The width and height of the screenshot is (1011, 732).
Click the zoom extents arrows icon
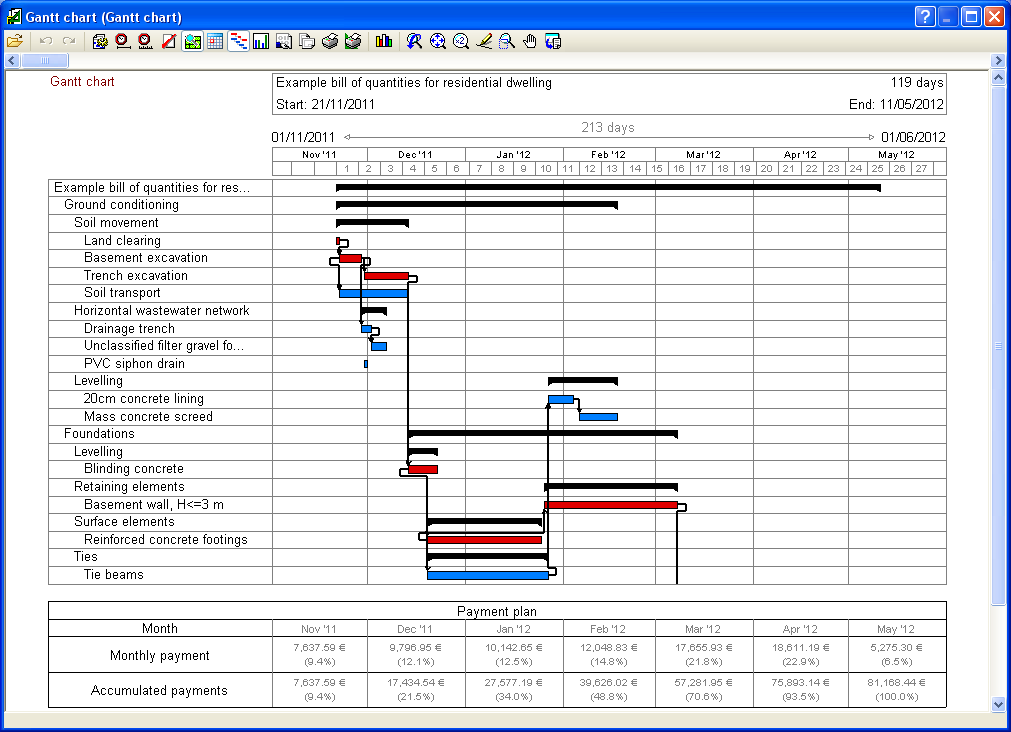[438, 41]
